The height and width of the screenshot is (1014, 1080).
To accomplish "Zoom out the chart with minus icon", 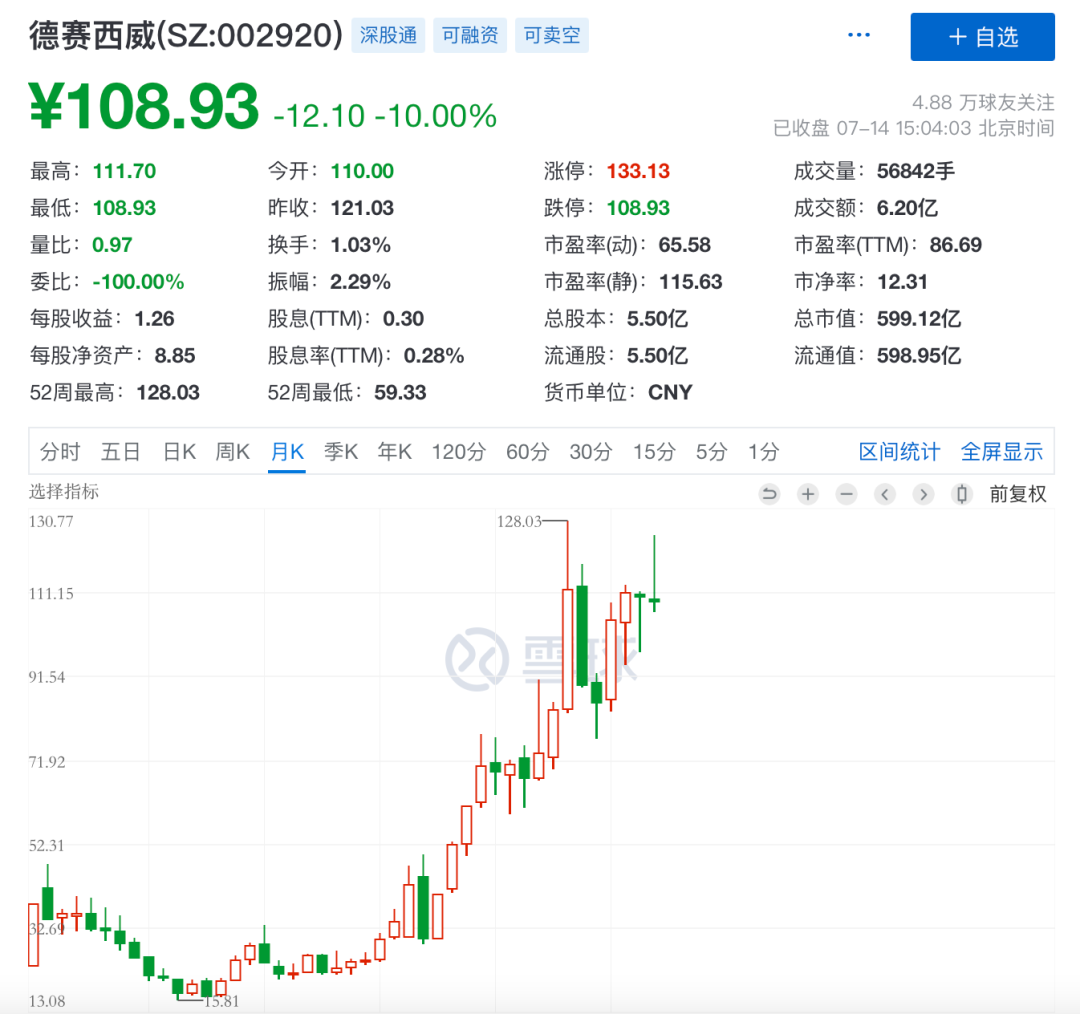I will (846, 493).
